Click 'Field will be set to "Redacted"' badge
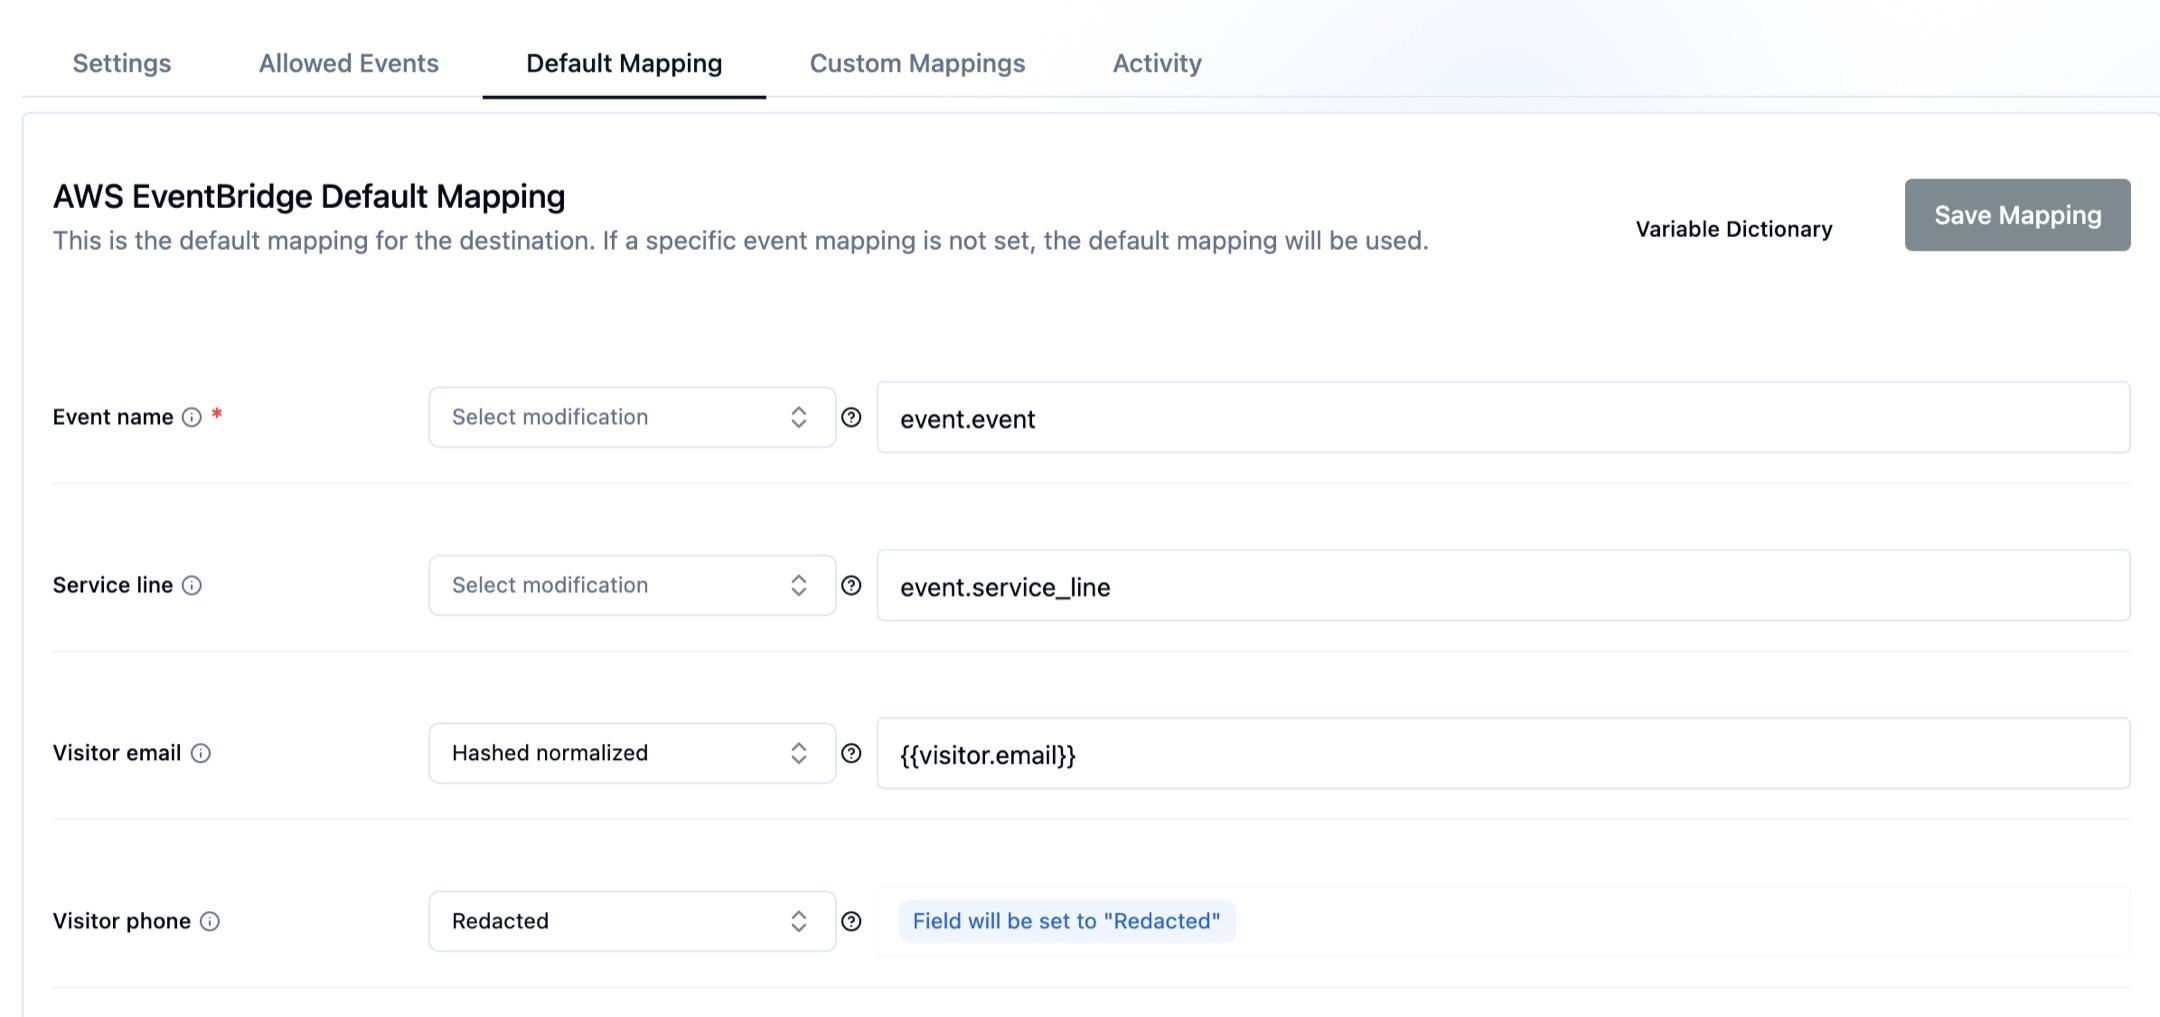This screenshot has width=2160, height=1017. [1066, 921]
